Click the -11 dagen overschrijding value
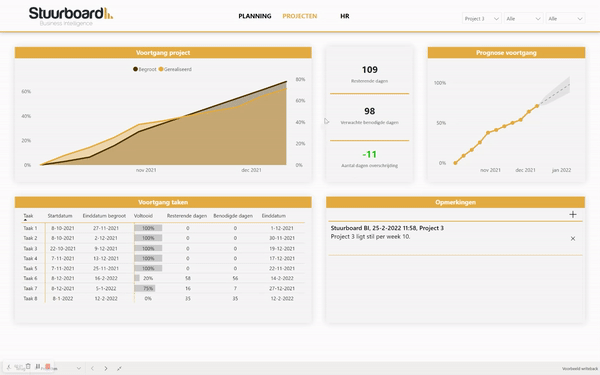This screenshot has width=600, height=375. [370, 155]
